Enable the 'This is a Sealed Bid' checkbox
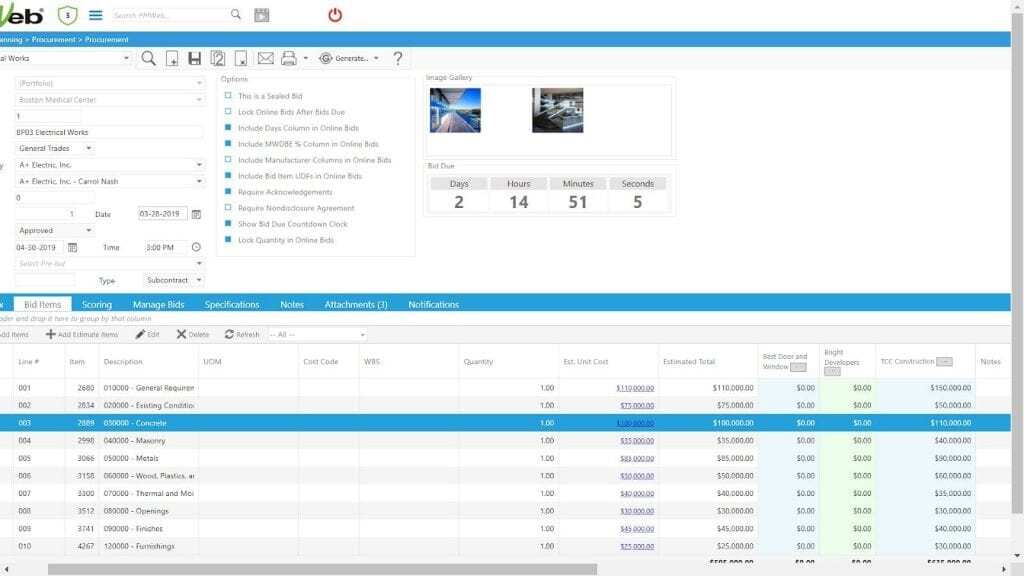The height and width of the screenshot is (576, 1024). [x=228, y=96]
